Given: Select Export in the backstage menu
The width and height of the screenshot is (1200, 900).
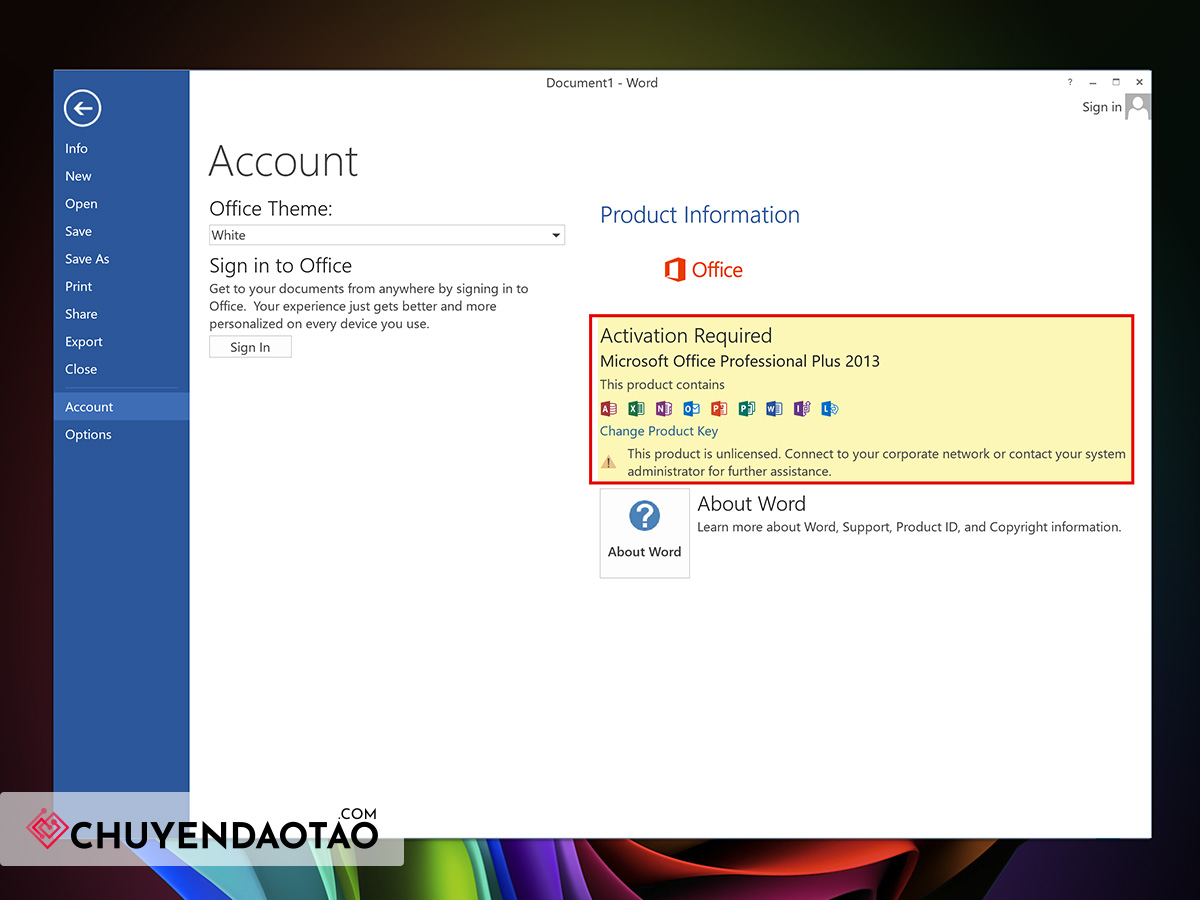Looking at the screenshot, I should 121,342.
